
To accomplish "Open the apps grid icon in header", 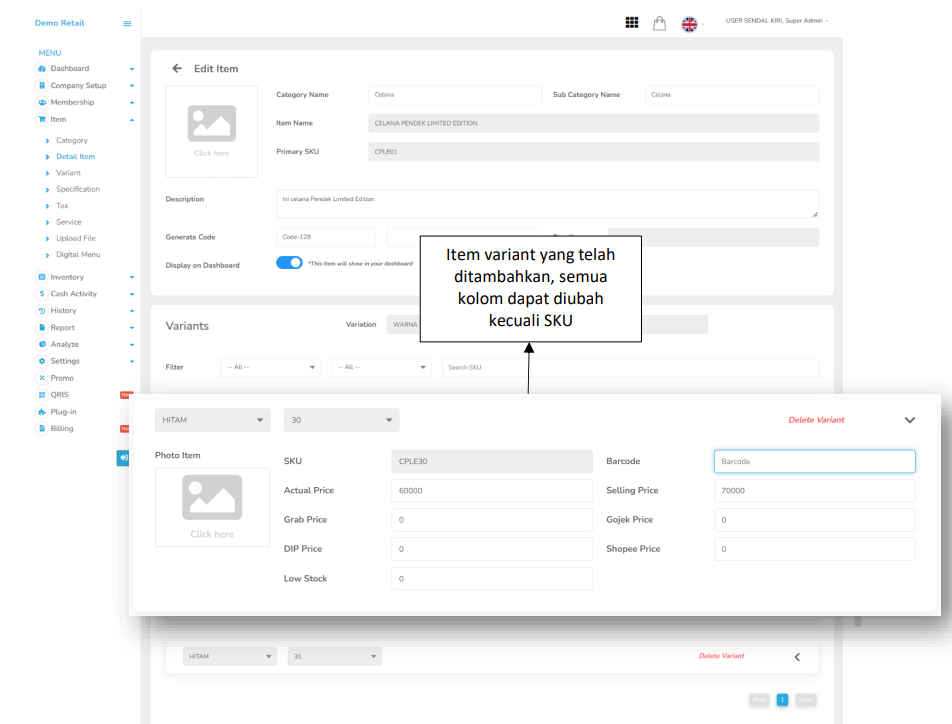I will [632, 23].
